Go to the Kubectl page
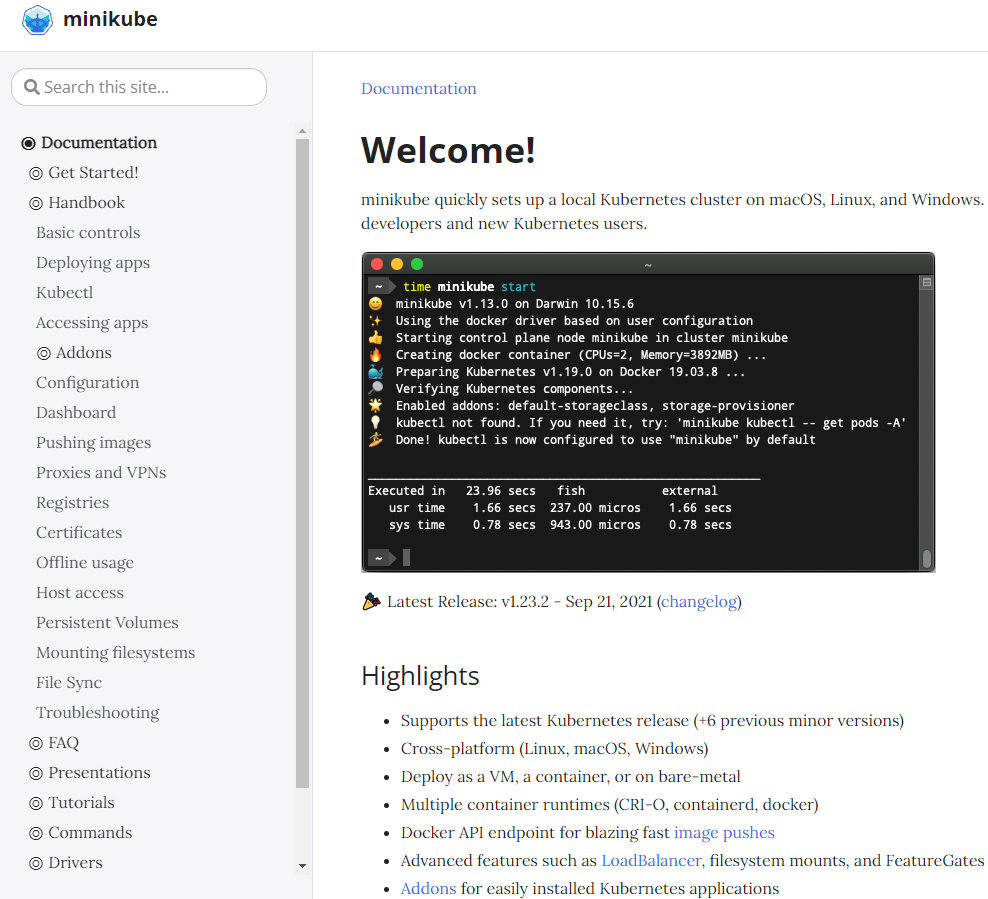The image size is (988, 899). (x=65, y=293)
